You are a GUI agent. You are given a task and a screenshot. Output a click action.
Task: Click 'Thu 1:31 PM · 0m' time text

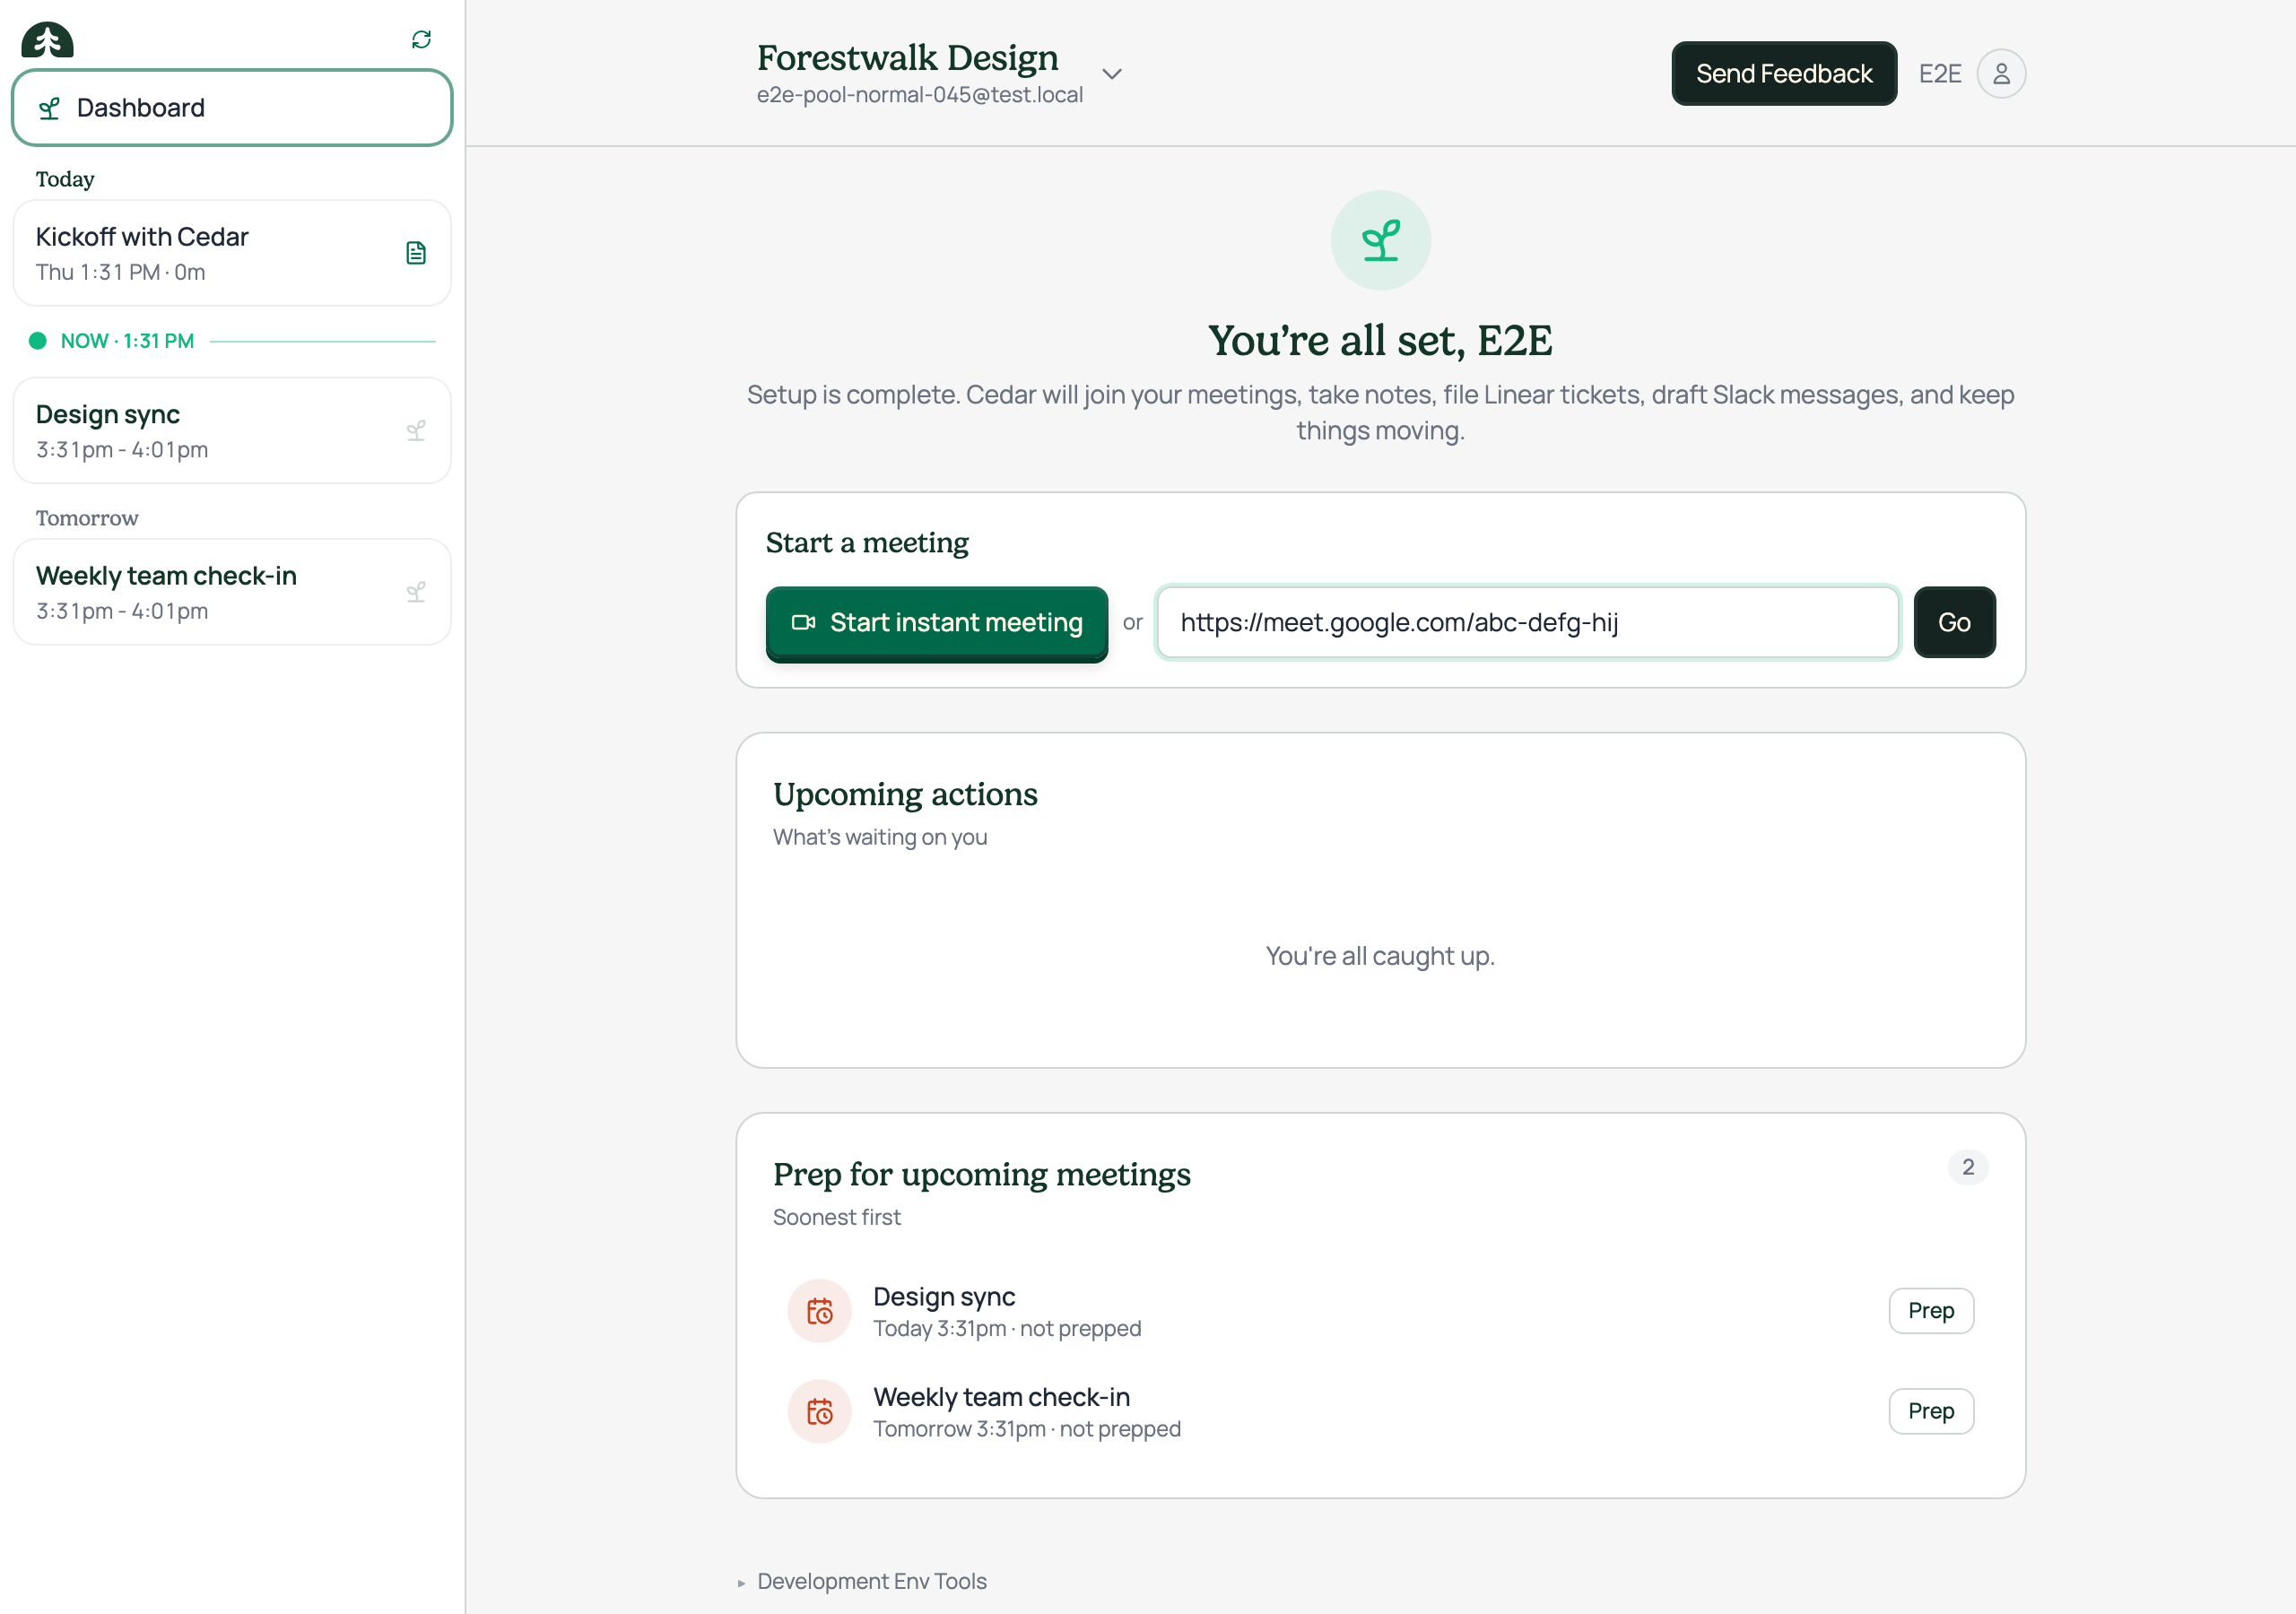[120, 272]
